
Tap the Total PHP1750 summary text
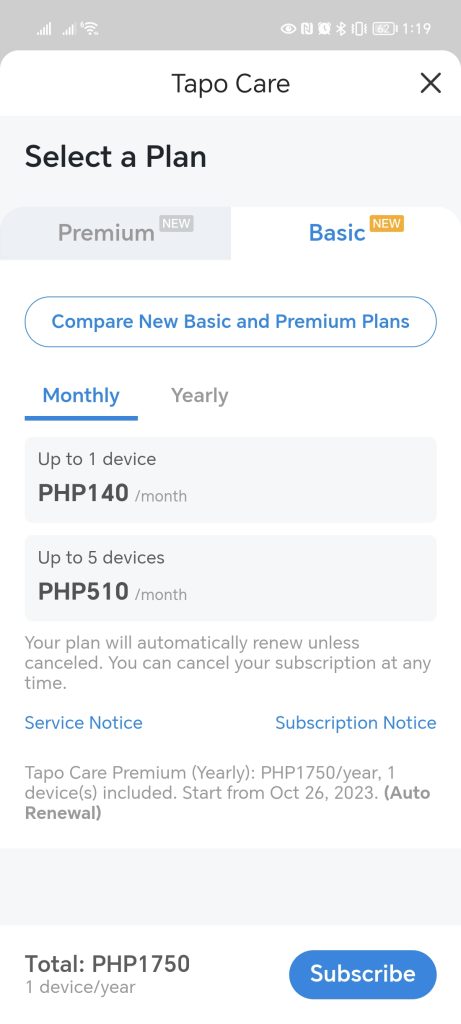click(107, 964)
